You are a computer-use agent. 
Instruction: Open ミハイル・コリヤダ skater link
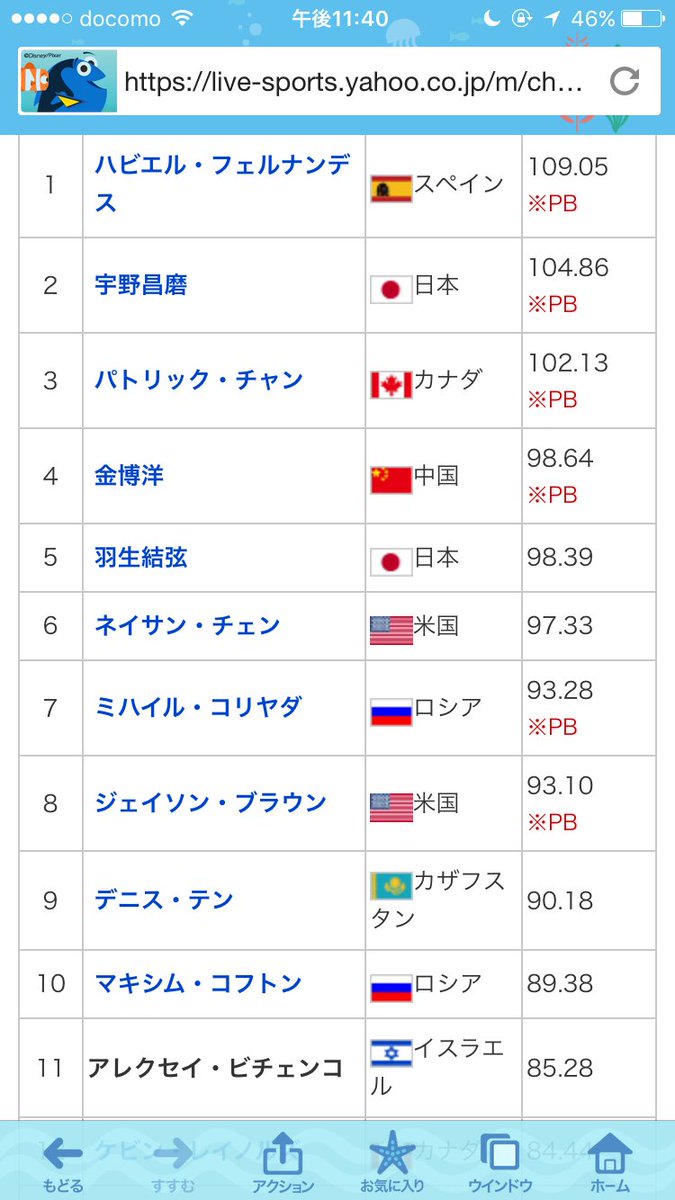coord(198,707)
